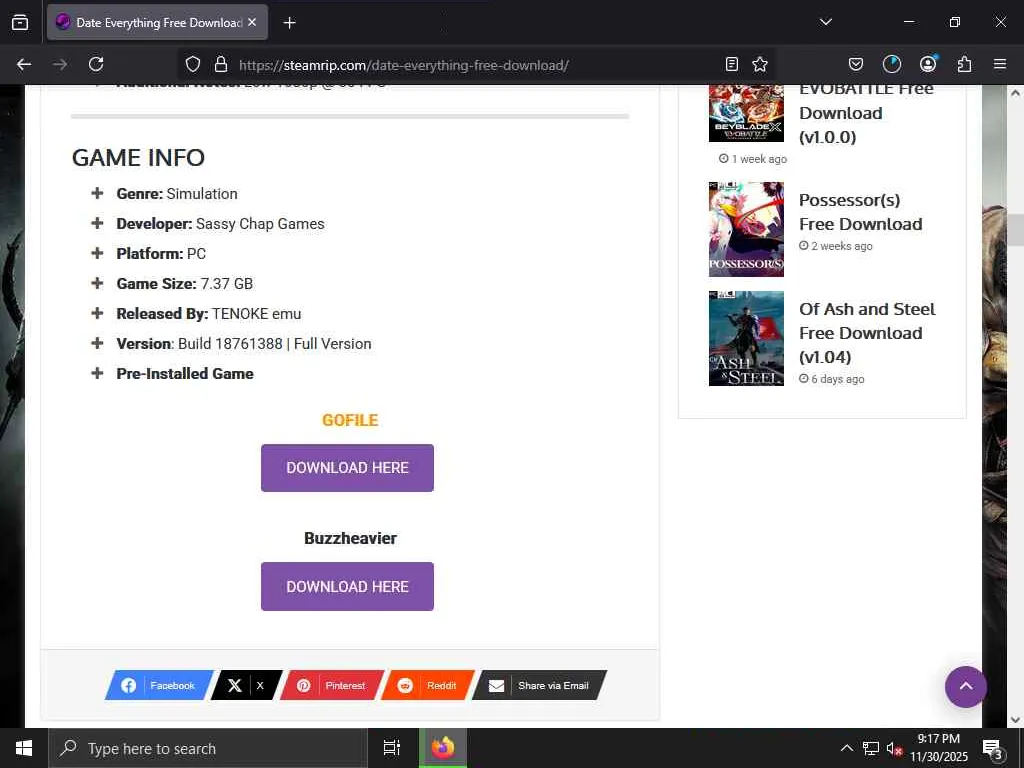Click 'Developer: Sassy Chap Games' list item
The height and width of the screenshot is (768, 1024).
coord(220,224)
